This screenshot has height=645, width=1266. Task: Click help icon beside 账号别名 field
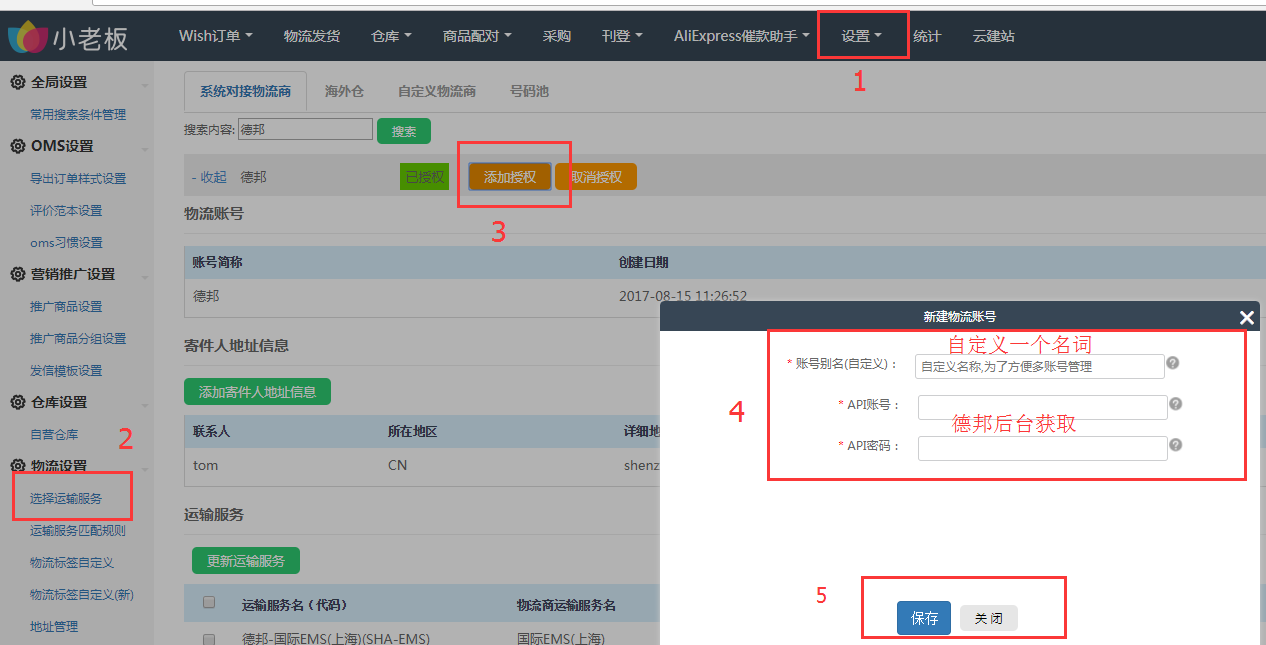[1173, 363]
